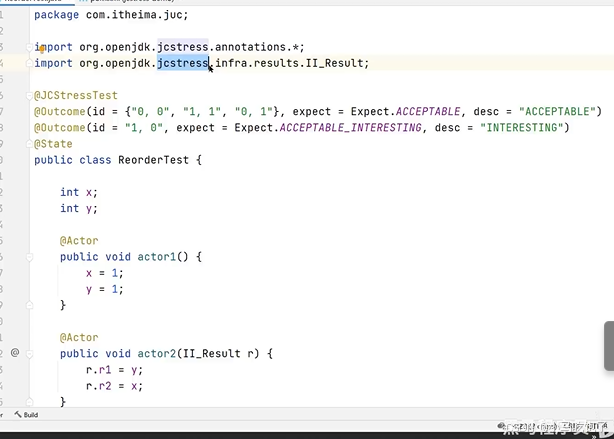Click II_Result in the import statement

[334, 63]
